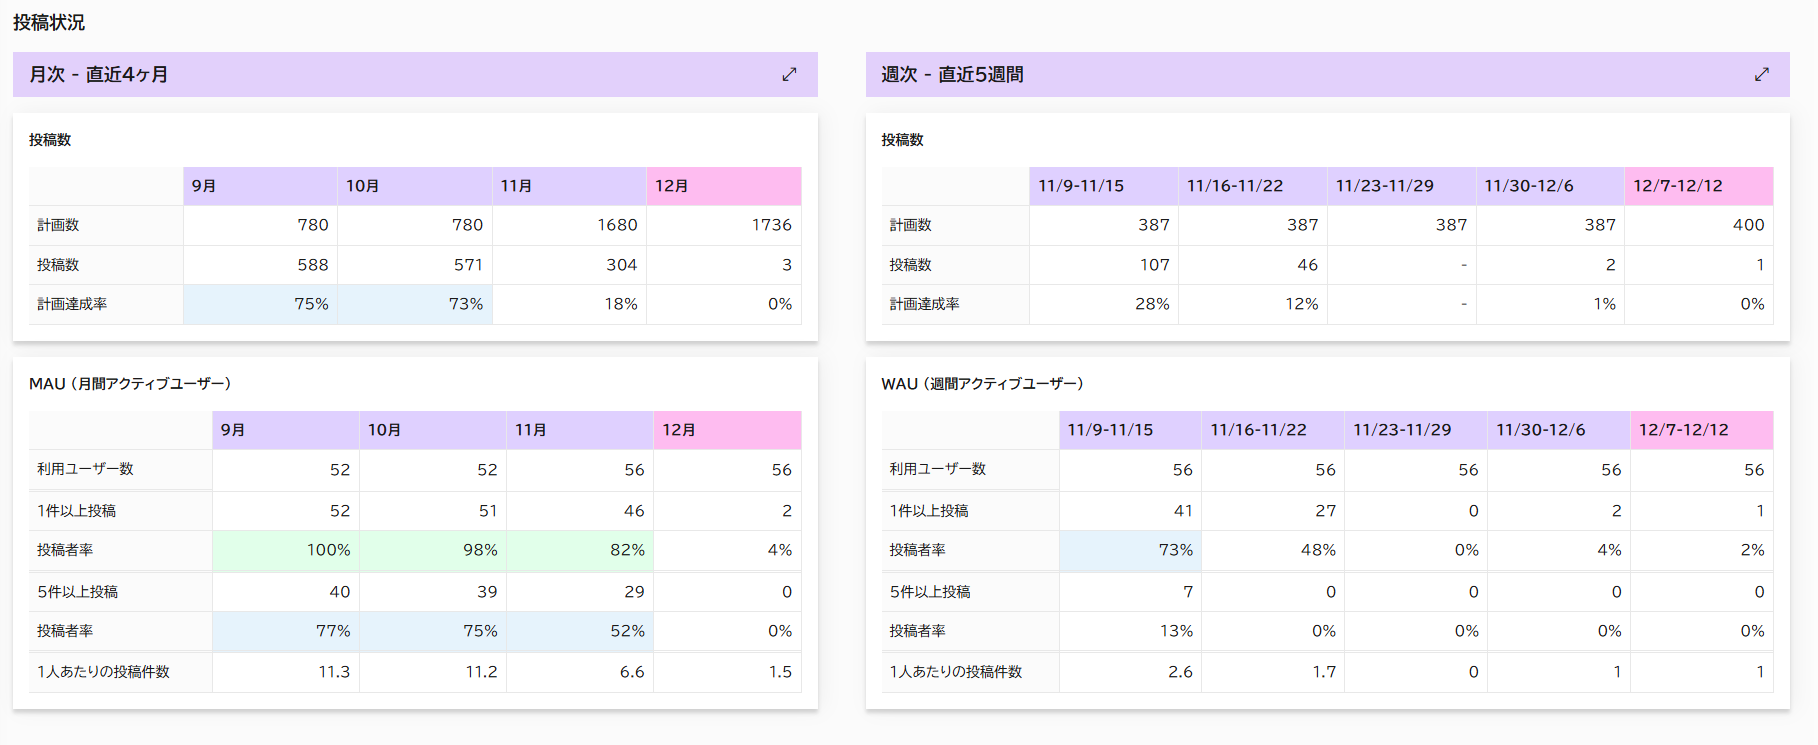Select the 75% 計画達成率 cell for 9月
The image size is (1818, 745).
point(260,304)
